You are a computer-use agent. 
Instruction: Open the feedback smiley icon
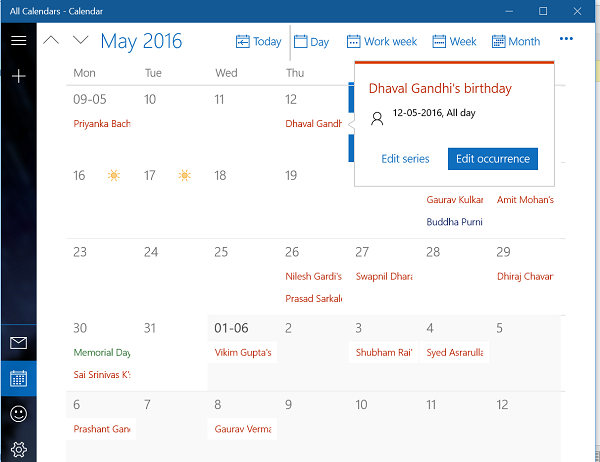(18, 414)
